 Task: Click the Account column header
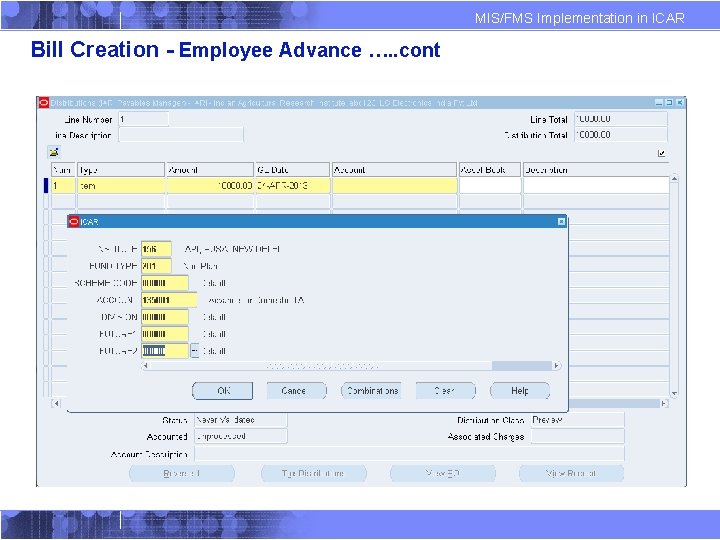click(x=394, y=170)
